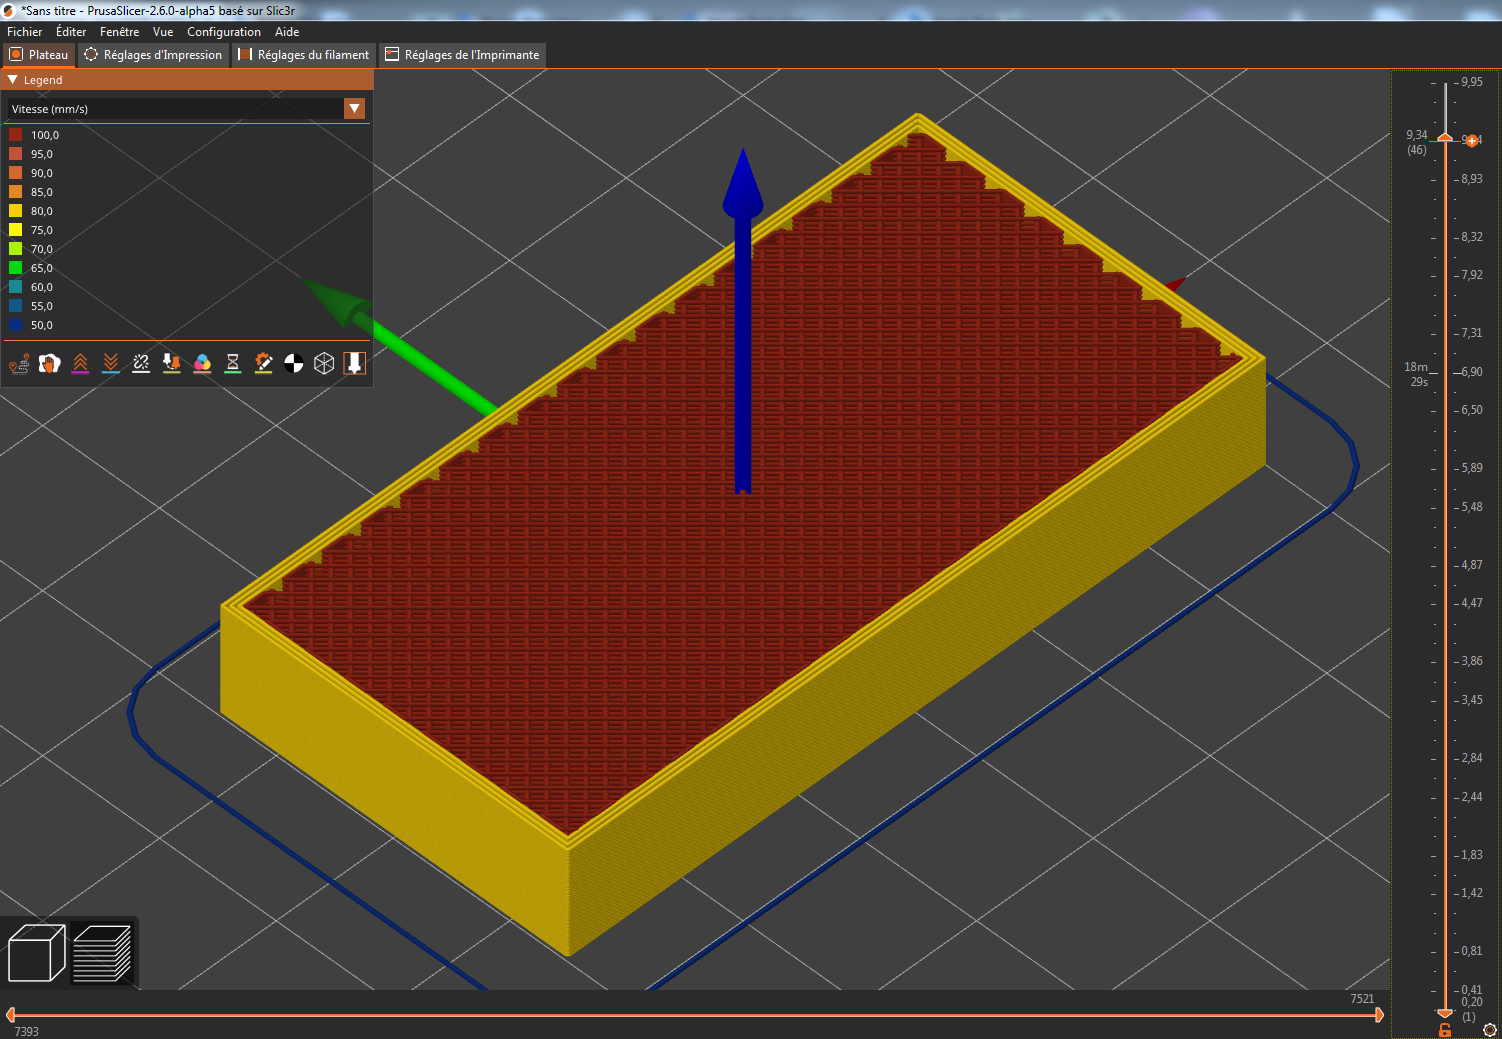The image size is (1502, 1039).
Task: Toggle pause print markers (hourglass icon)
Action: [x=233, y=363]
